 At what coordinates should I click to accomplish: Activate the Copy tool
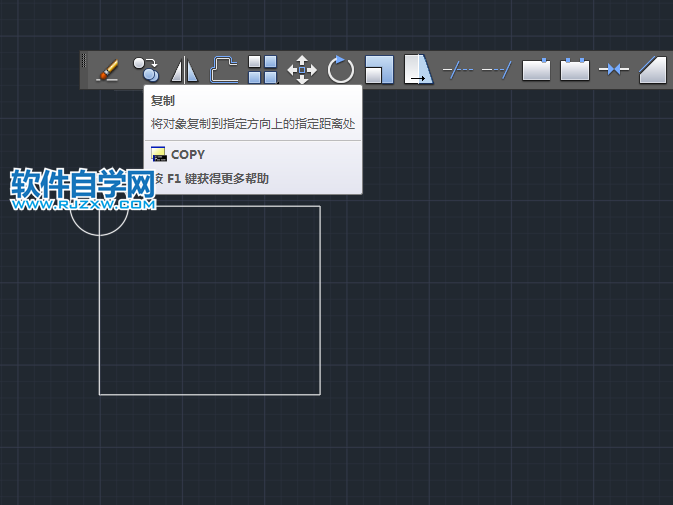(146, 69)
